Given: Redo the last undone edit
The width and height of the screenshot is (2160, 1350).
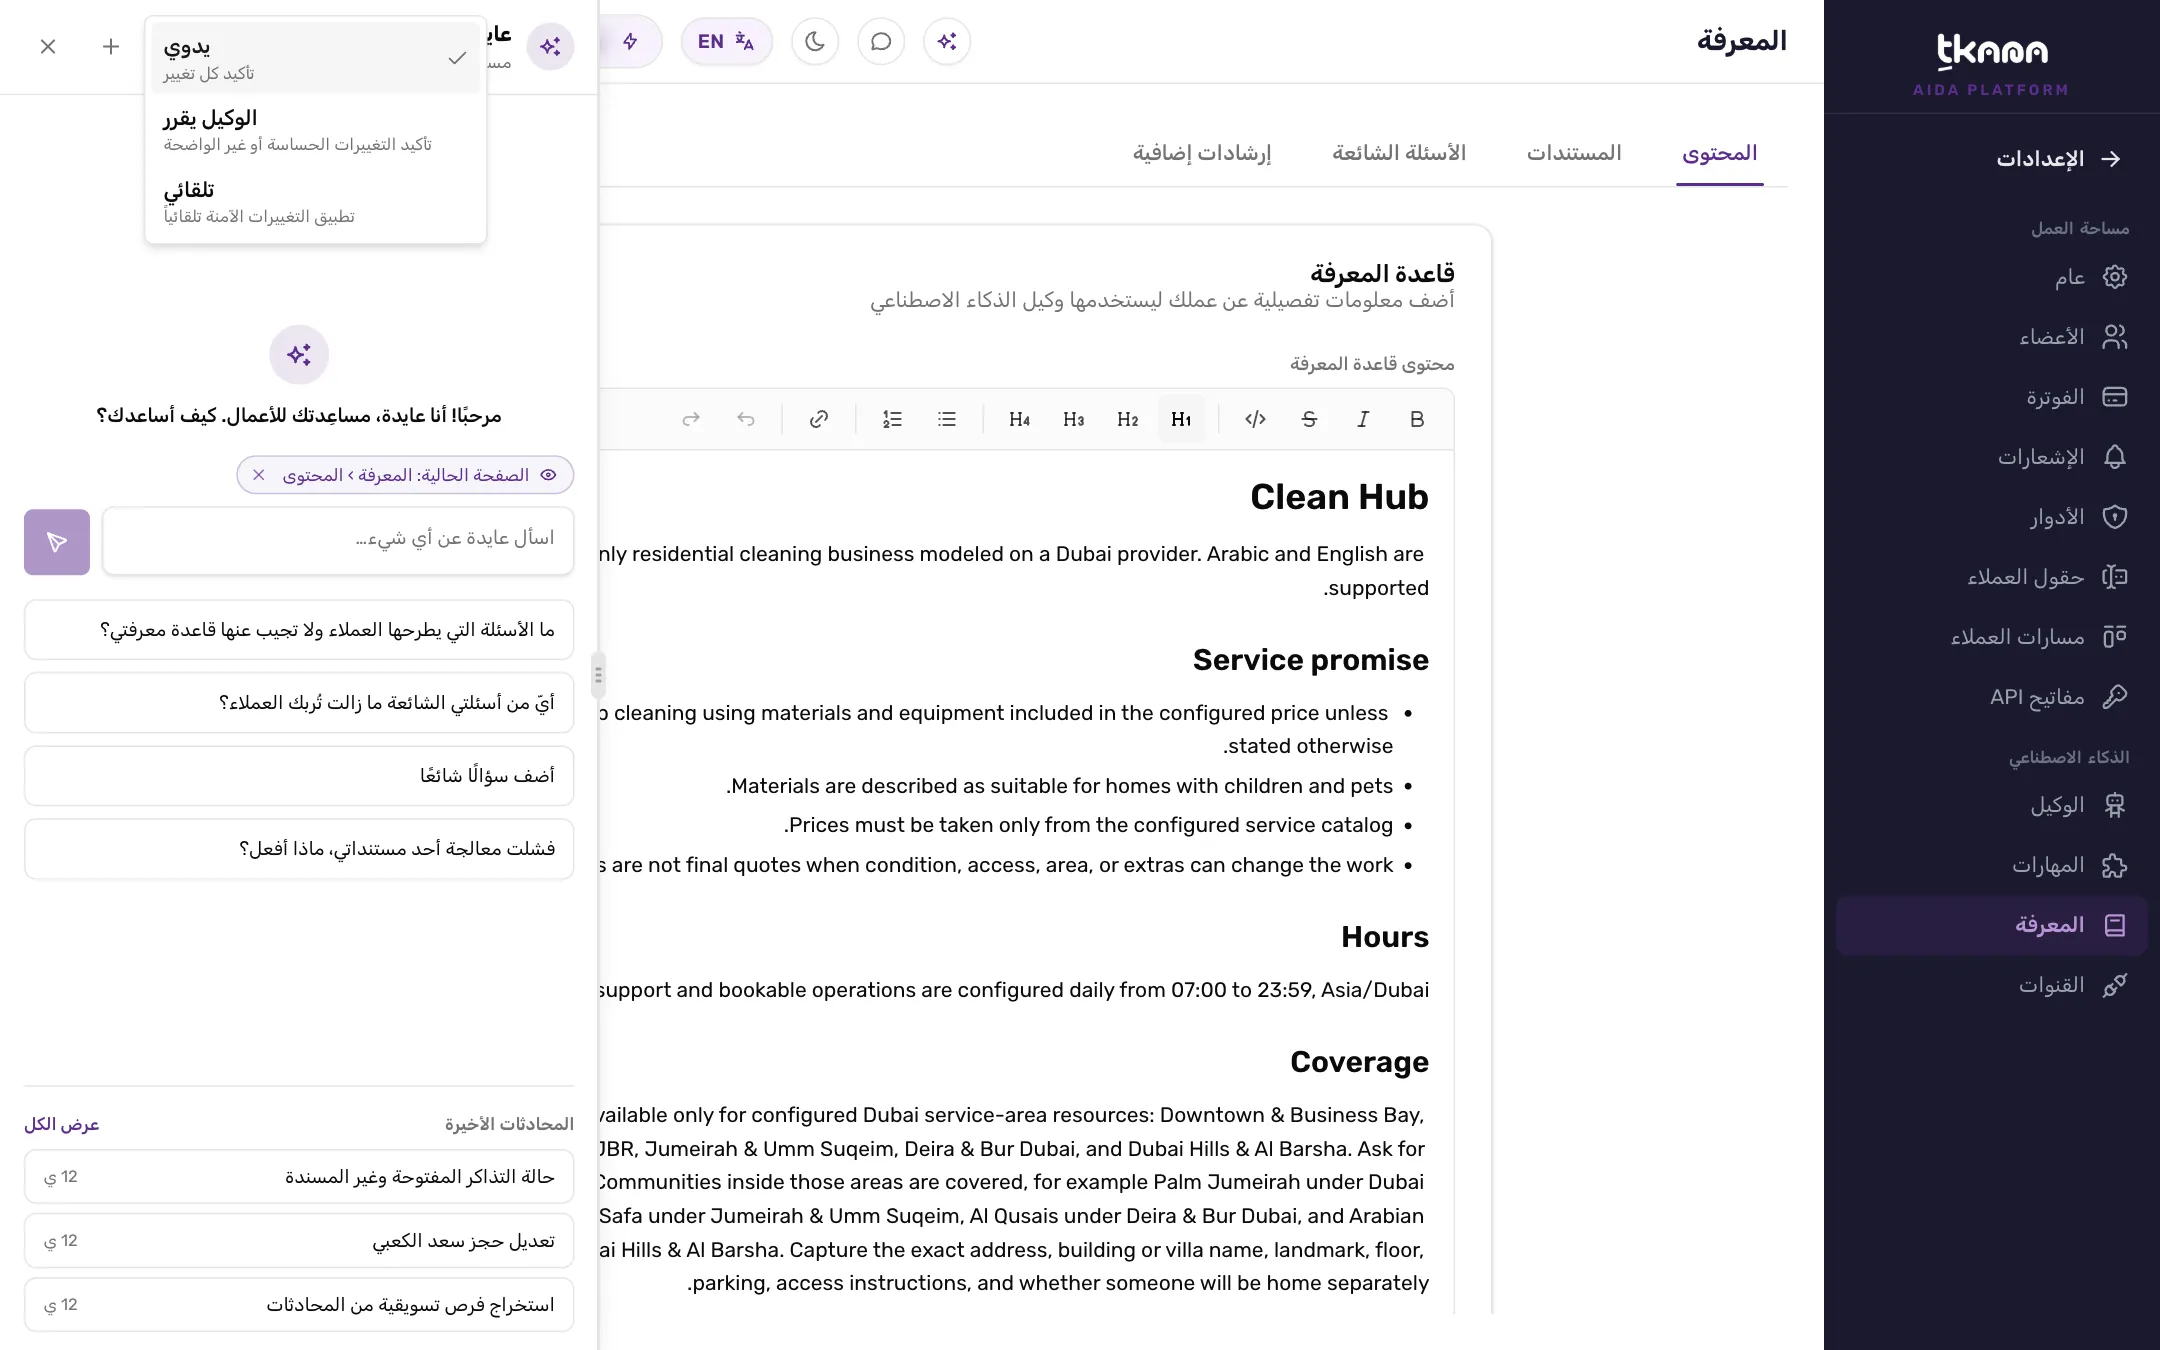Looking at the screenshot, I should click(691, 419).
